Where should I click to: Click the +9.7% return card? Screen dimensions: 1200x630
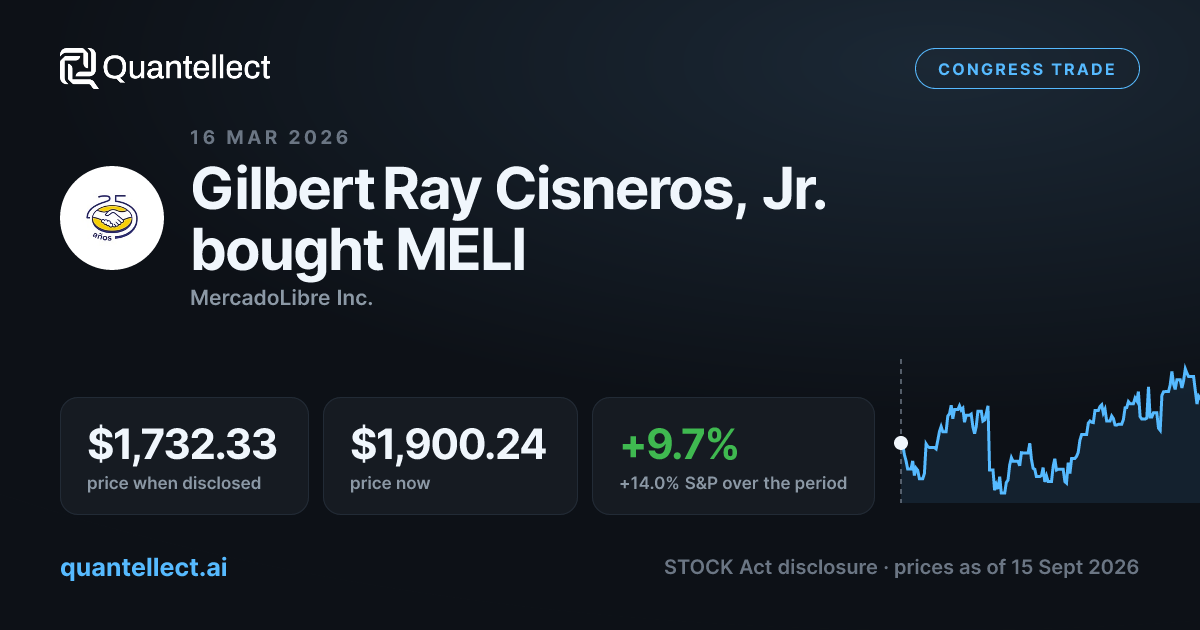pos(733,456)
